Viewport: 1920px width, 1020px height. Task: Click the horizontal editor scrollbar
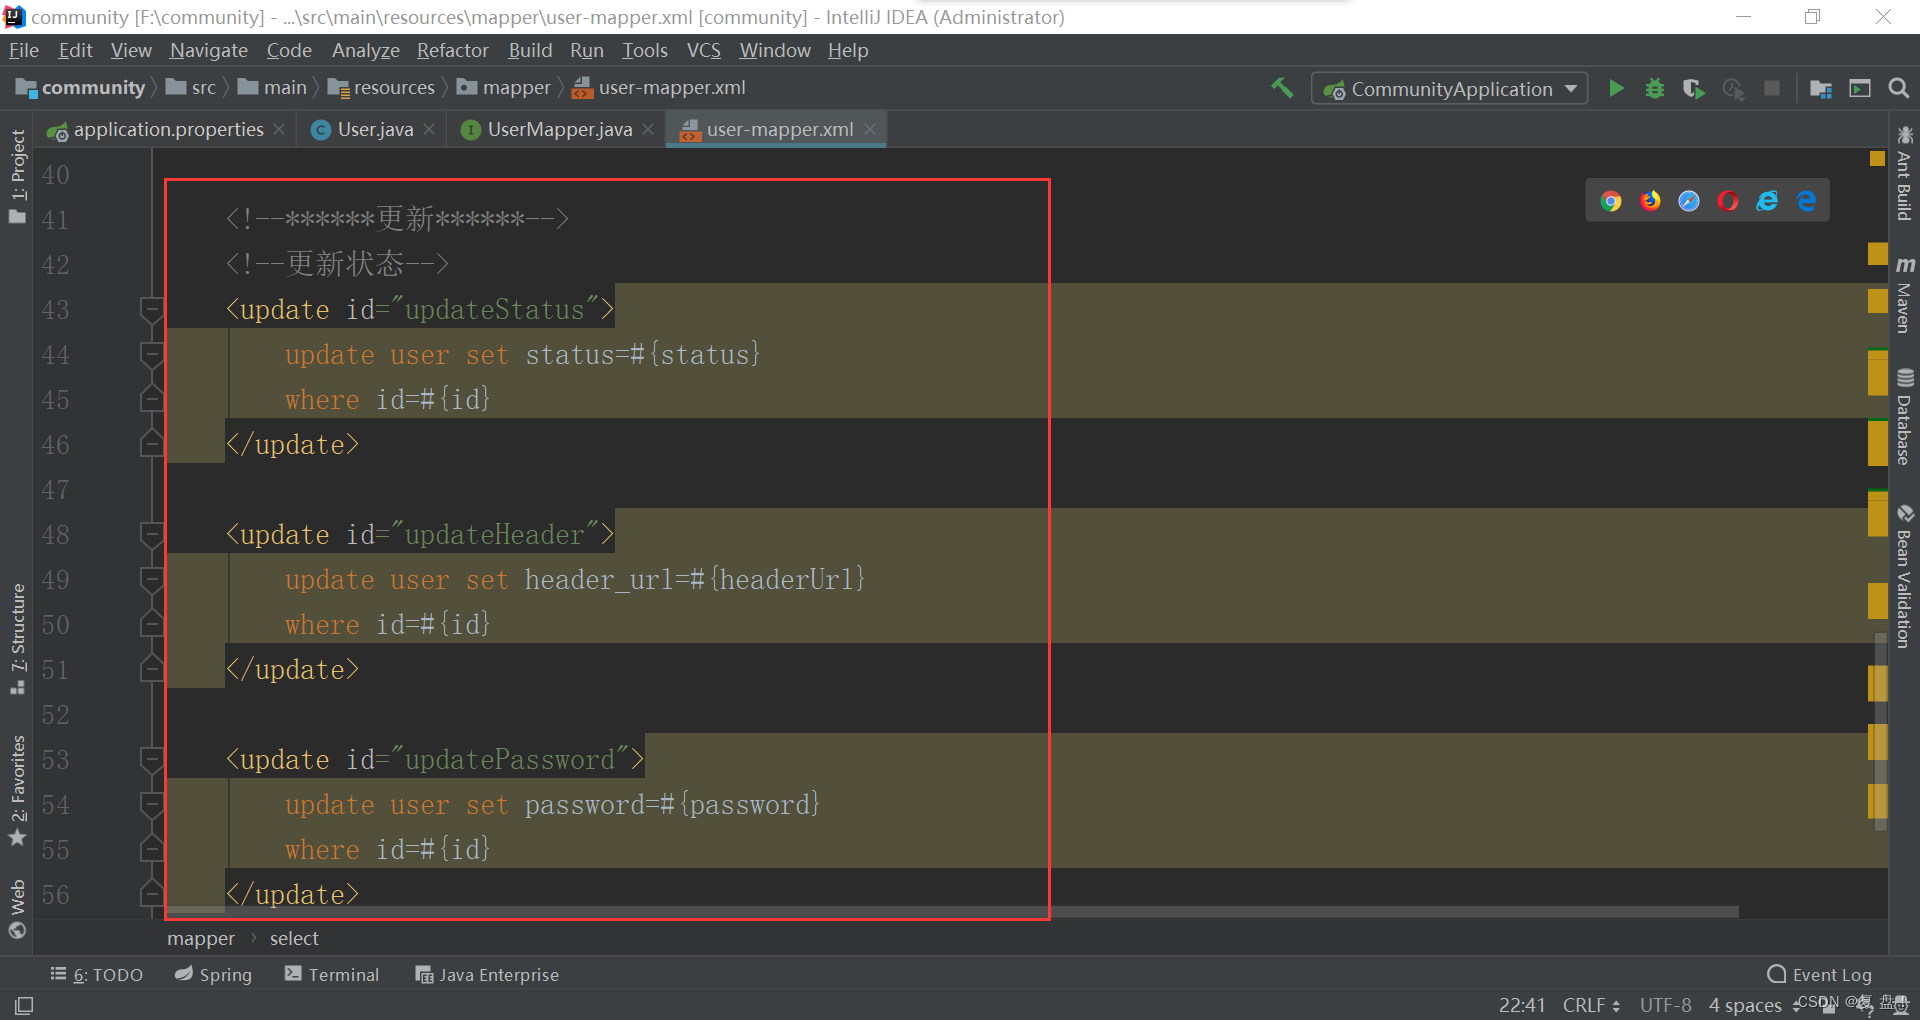952,912
